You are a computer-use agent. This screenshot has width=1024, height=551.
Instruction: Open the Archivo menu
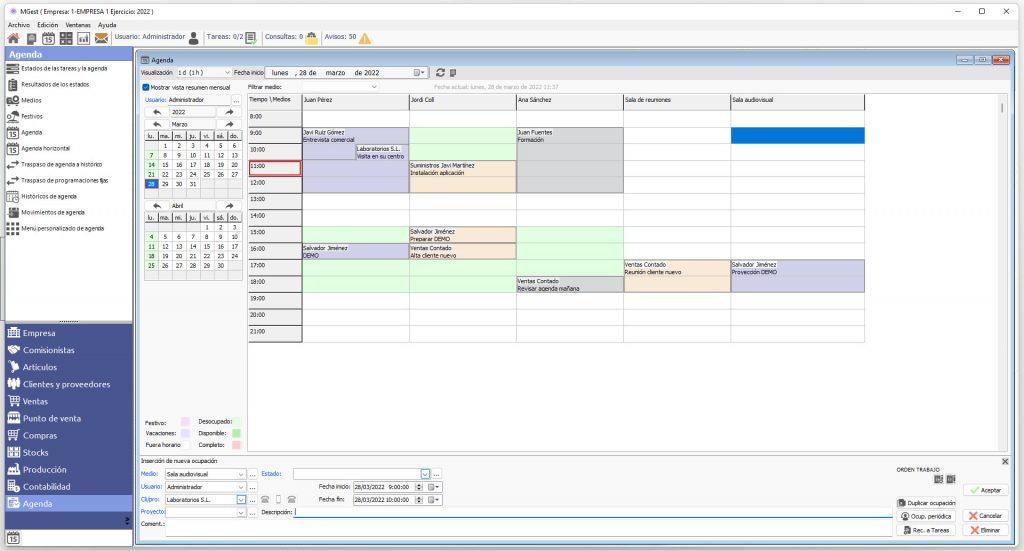[19, 25]
